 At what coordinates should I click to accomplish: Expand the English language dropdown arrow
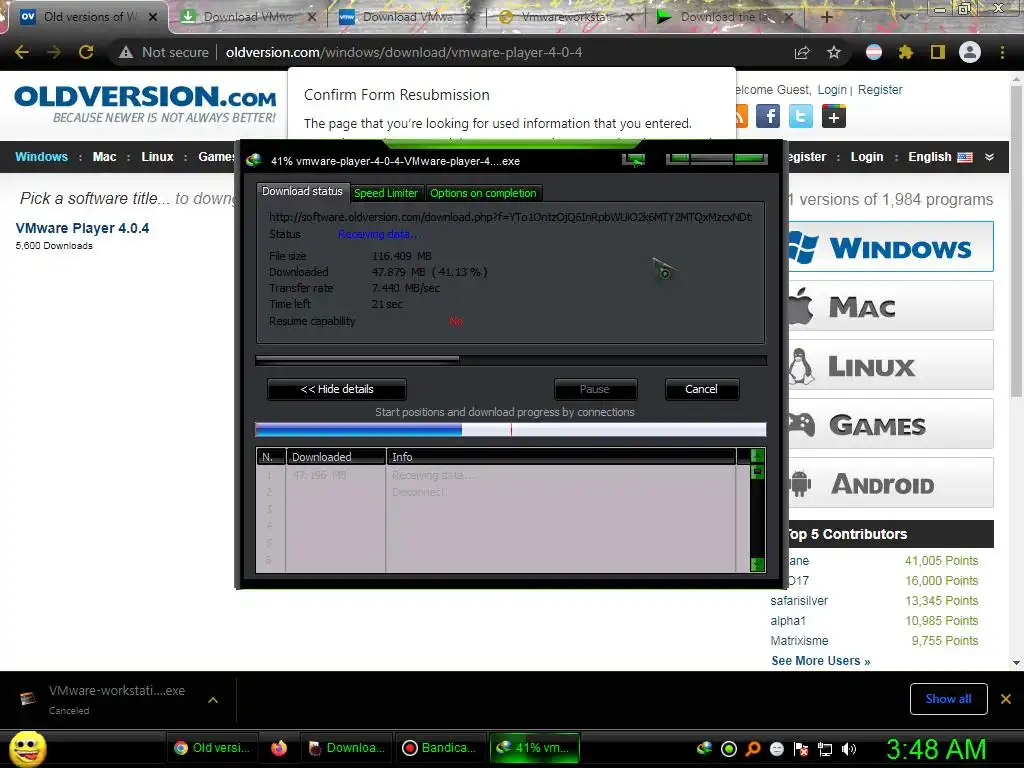coord(989,157)
